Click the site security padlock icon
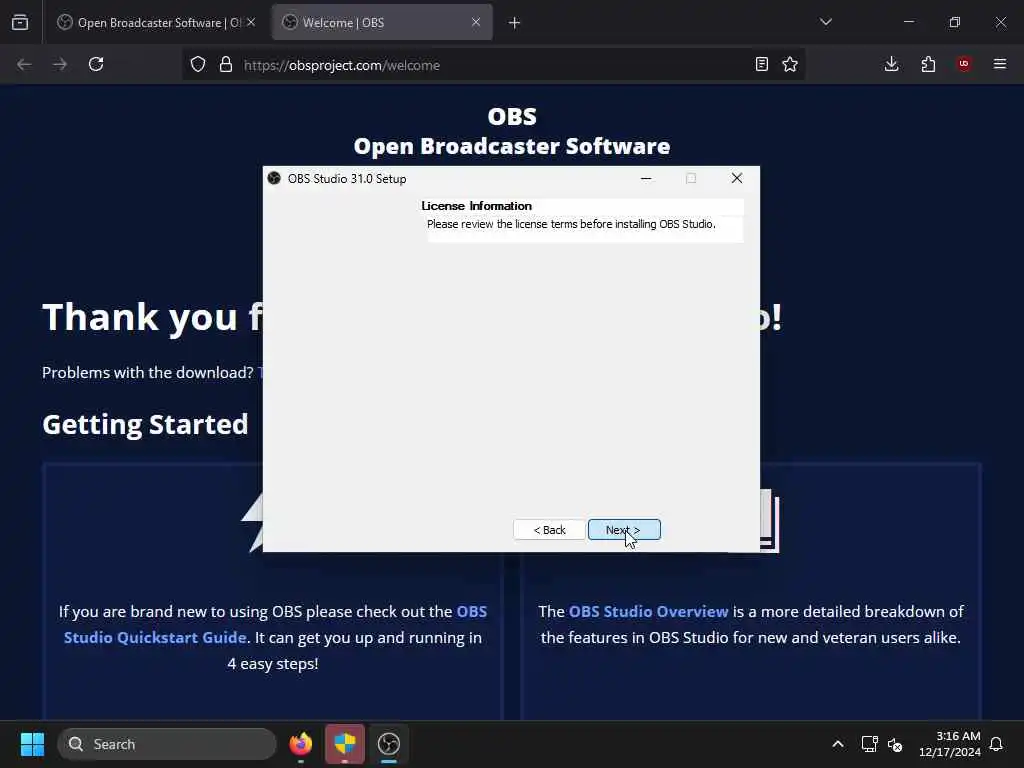This screenshot has height=768, width=1024. 226,65
